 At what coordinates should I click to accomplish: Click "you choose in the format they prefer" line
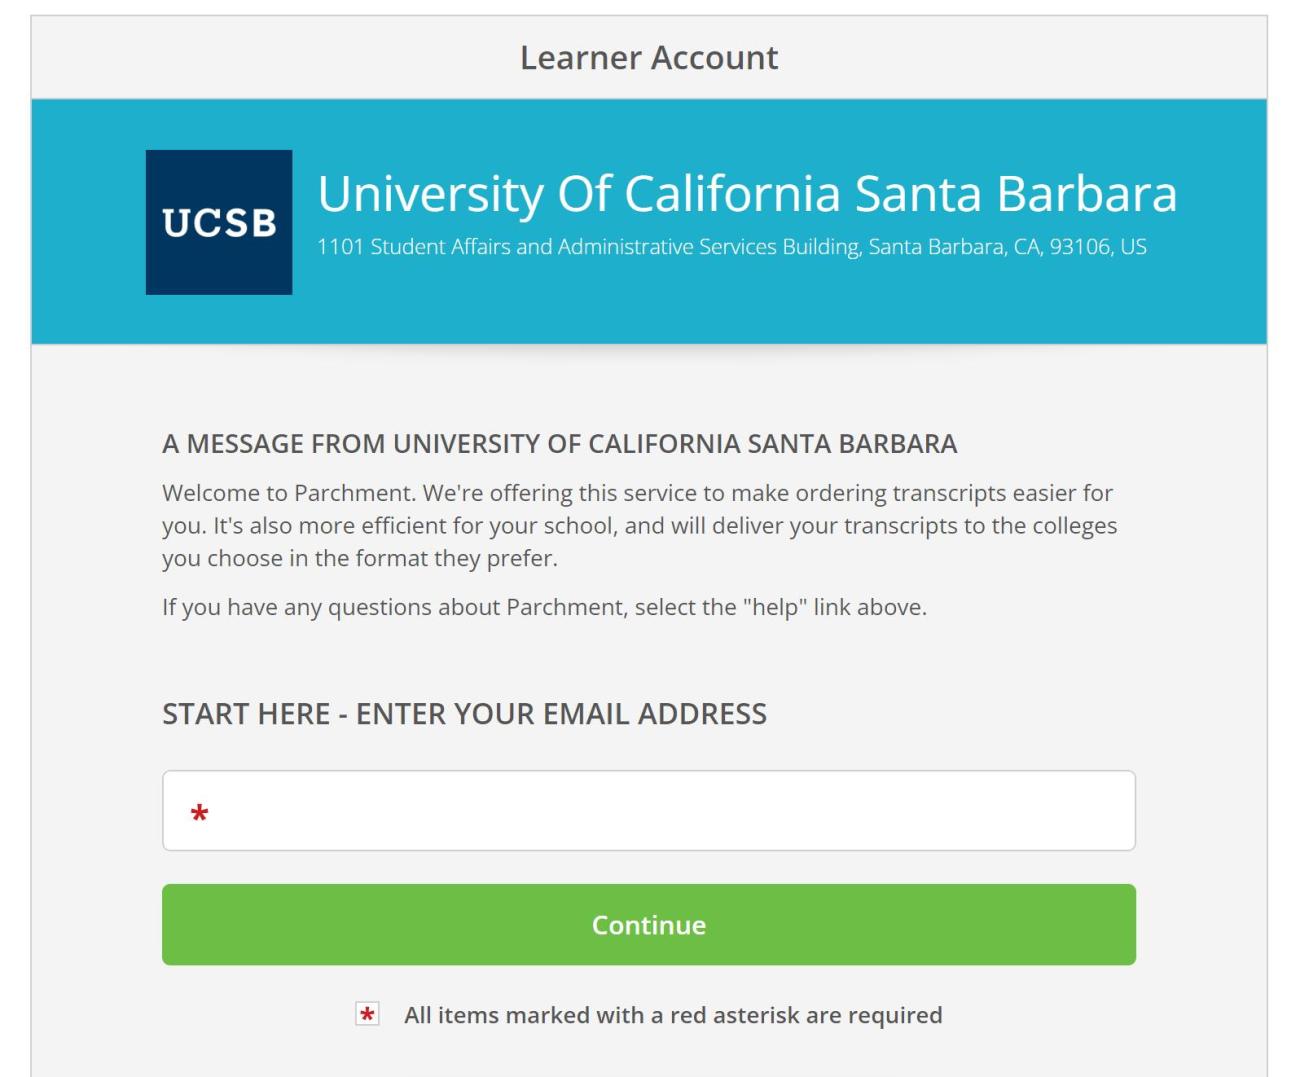pos(359,558)
